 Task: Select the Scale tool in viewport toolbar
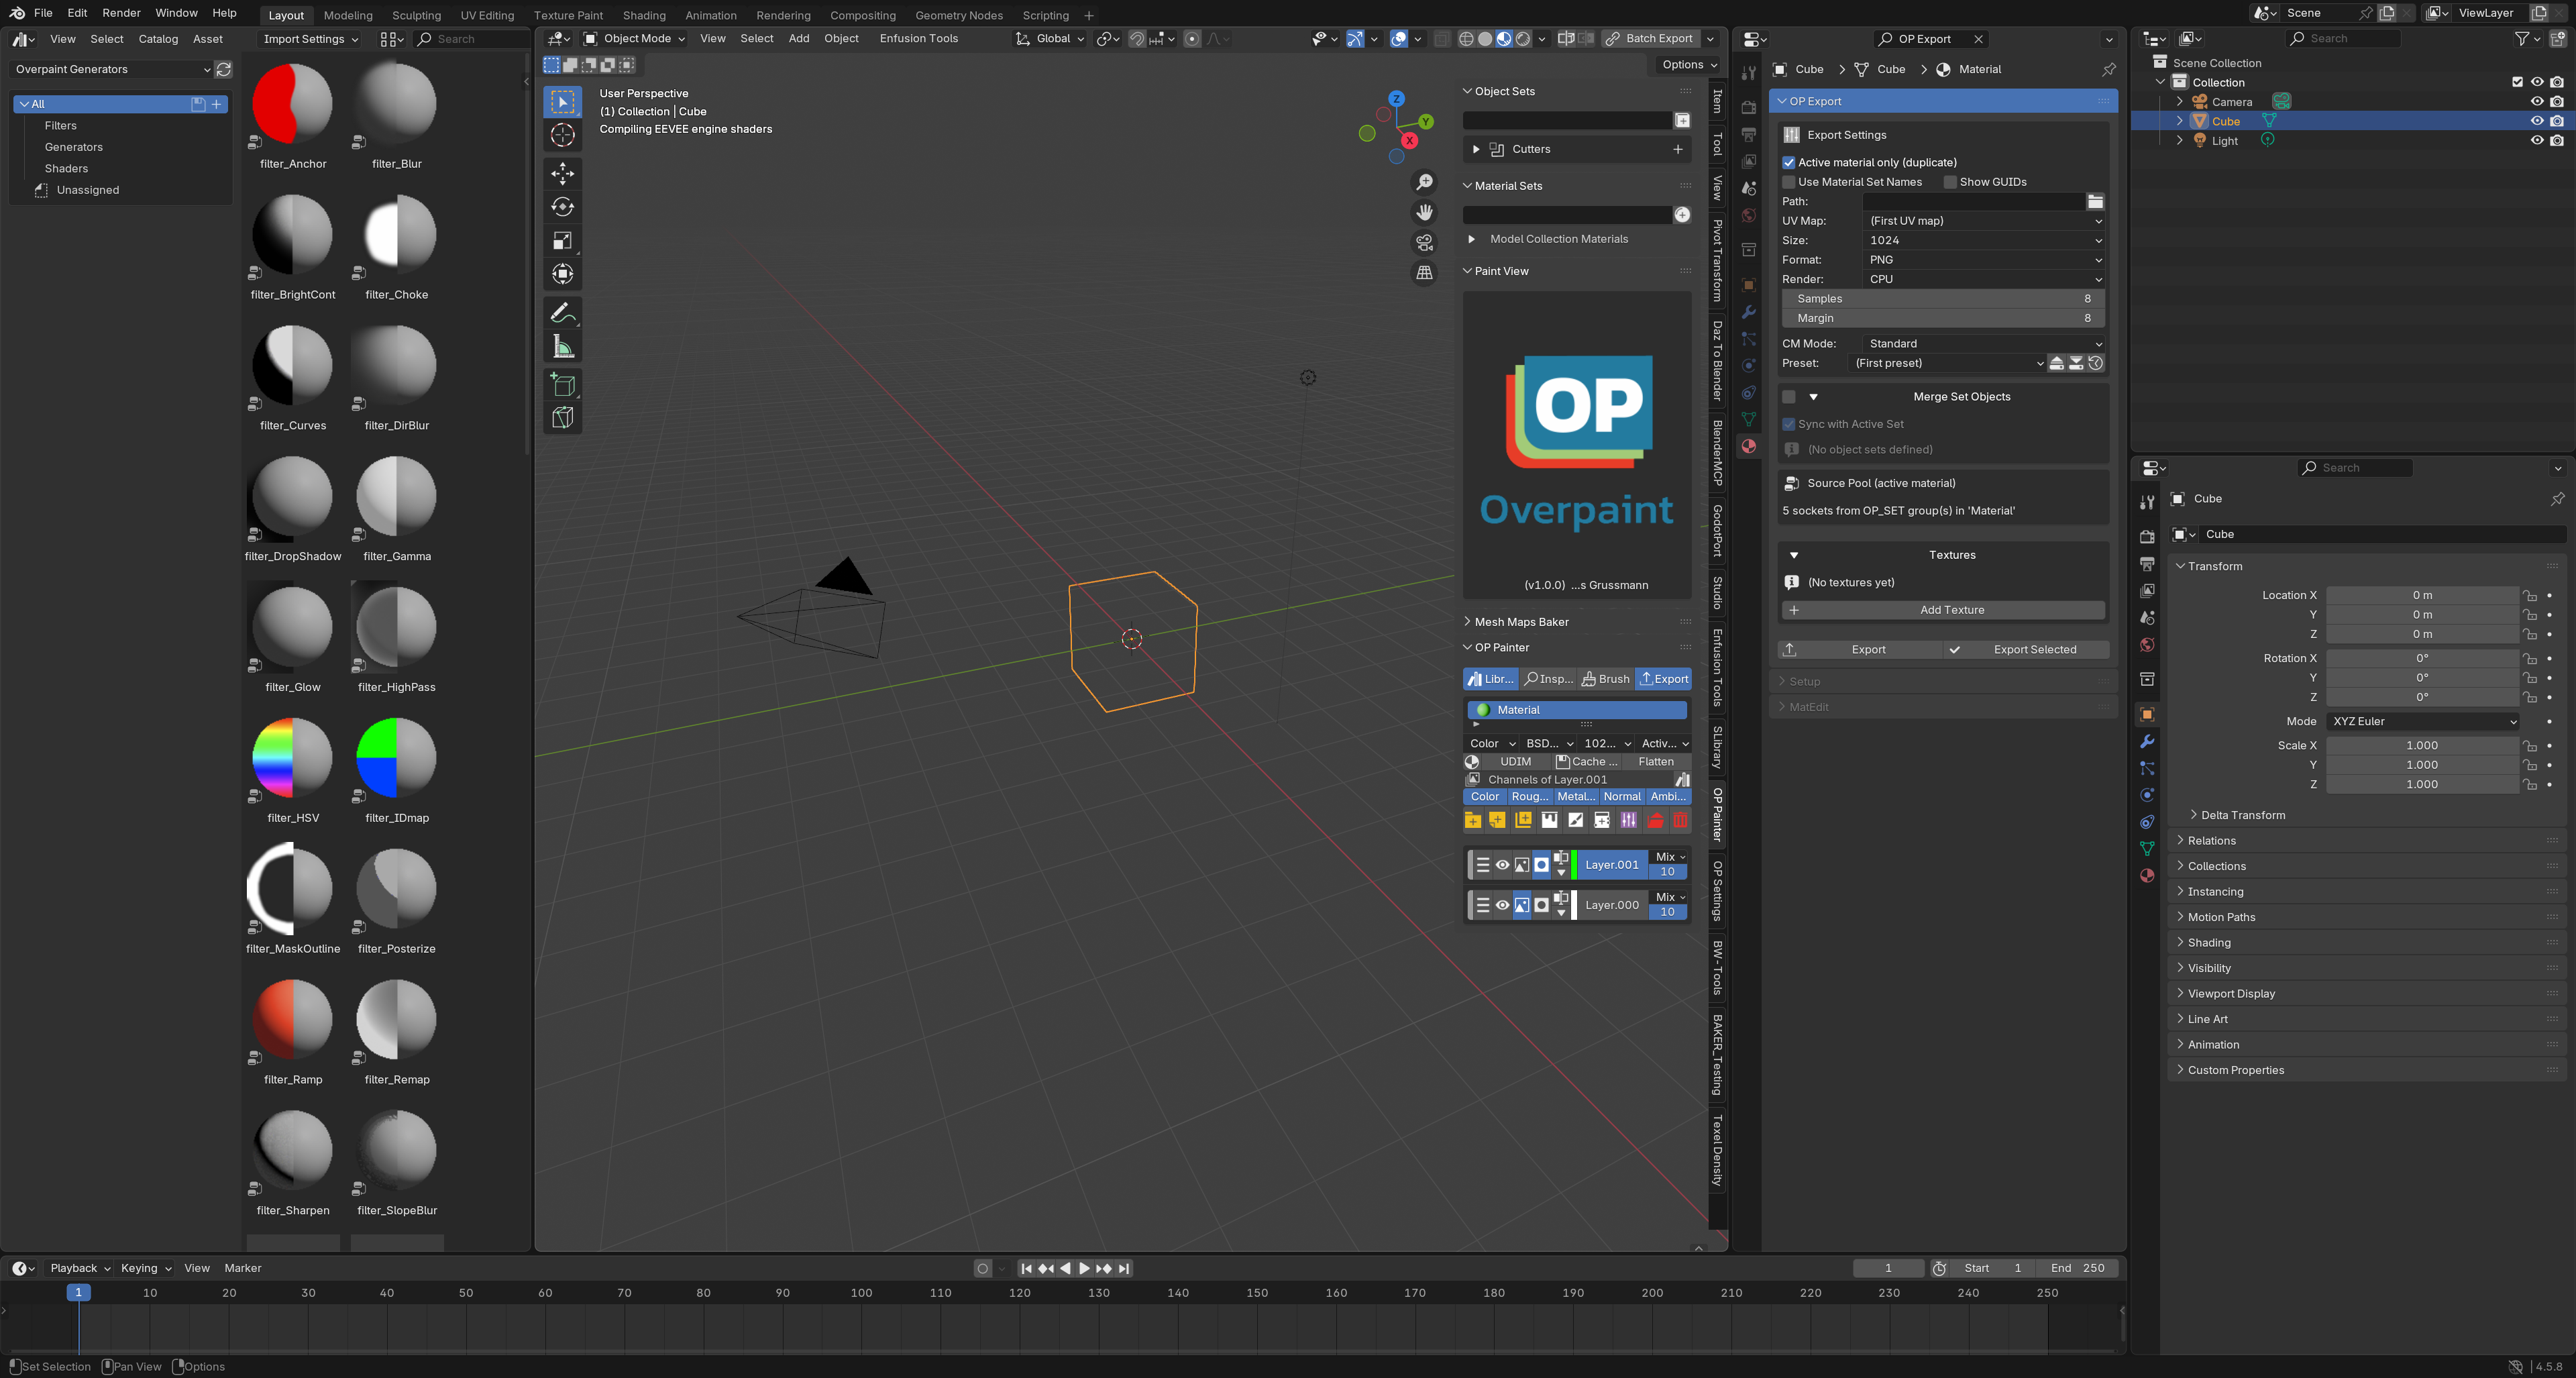click(x=563, y=240)
